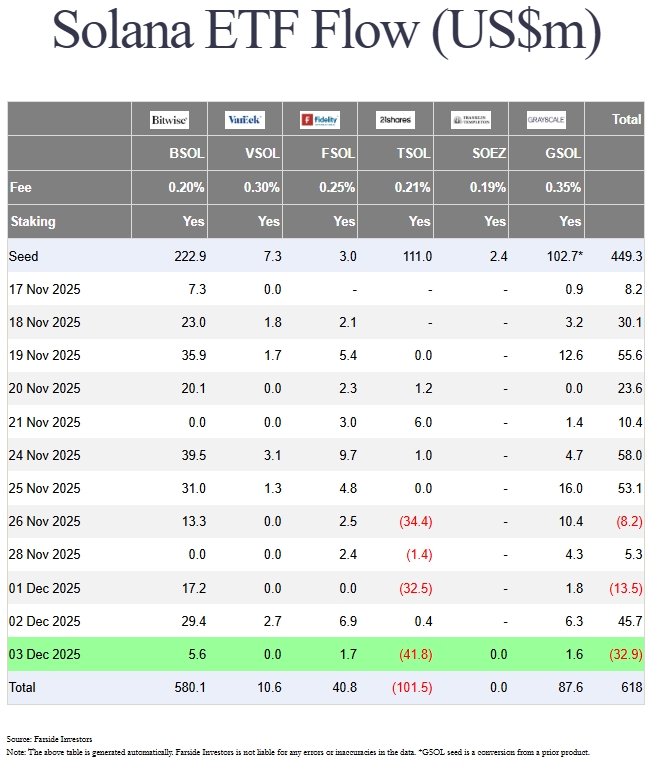The width and height of the screenshot is (657, 770).
Task: Click the GSOL ticker header
Action: point(564,154)
